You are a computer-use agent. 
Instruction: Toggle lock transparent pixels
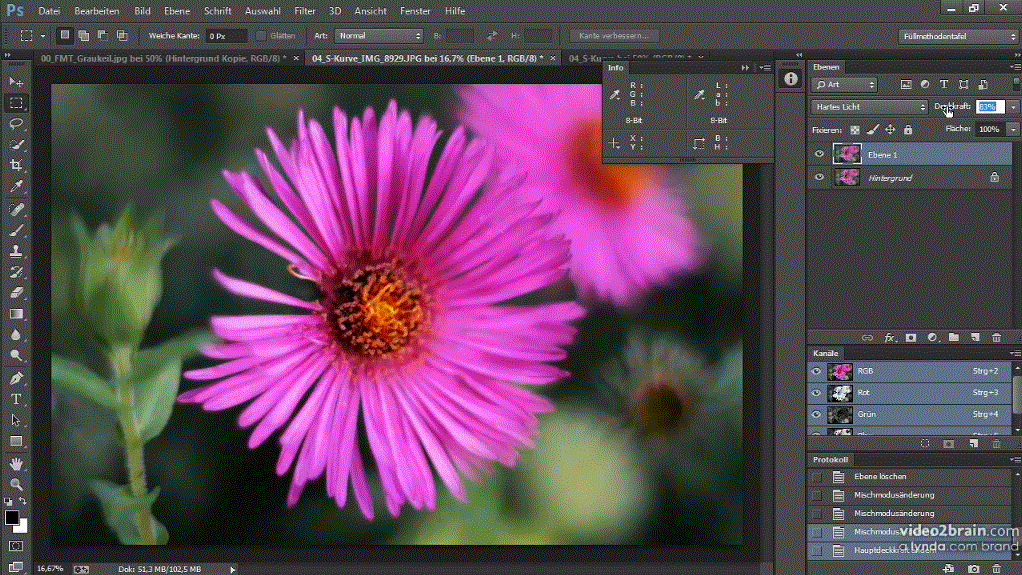pyautogui.click(x=854, y=130)
